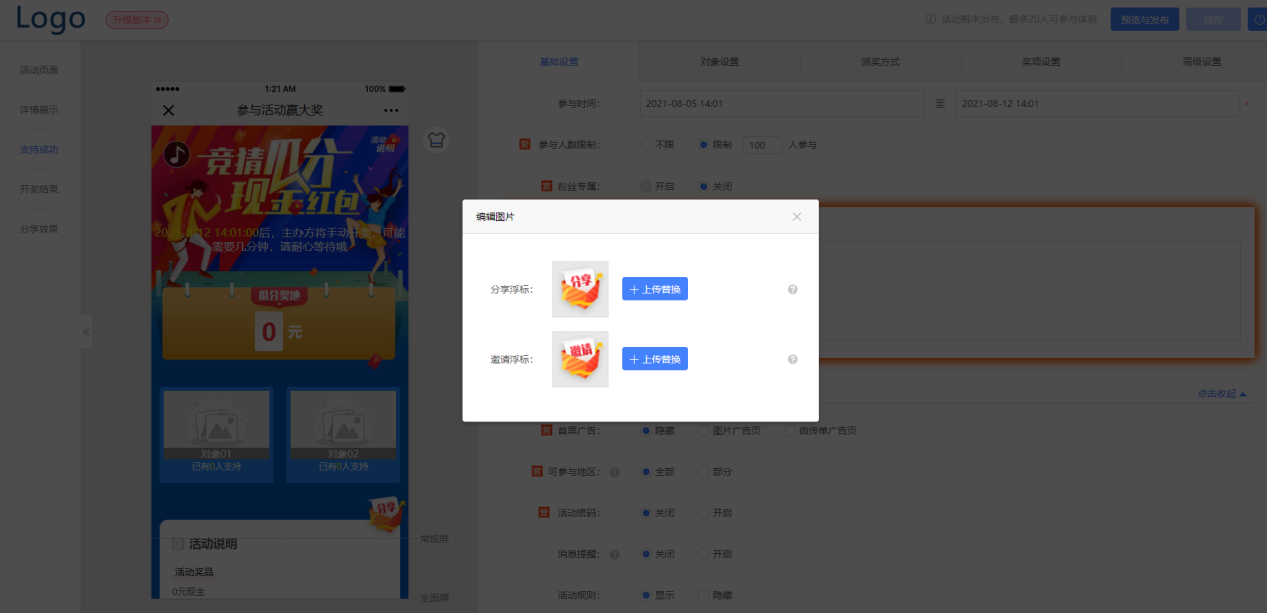Open the end date picker field
1267x613 pixels.
(x=1097, y=103)
